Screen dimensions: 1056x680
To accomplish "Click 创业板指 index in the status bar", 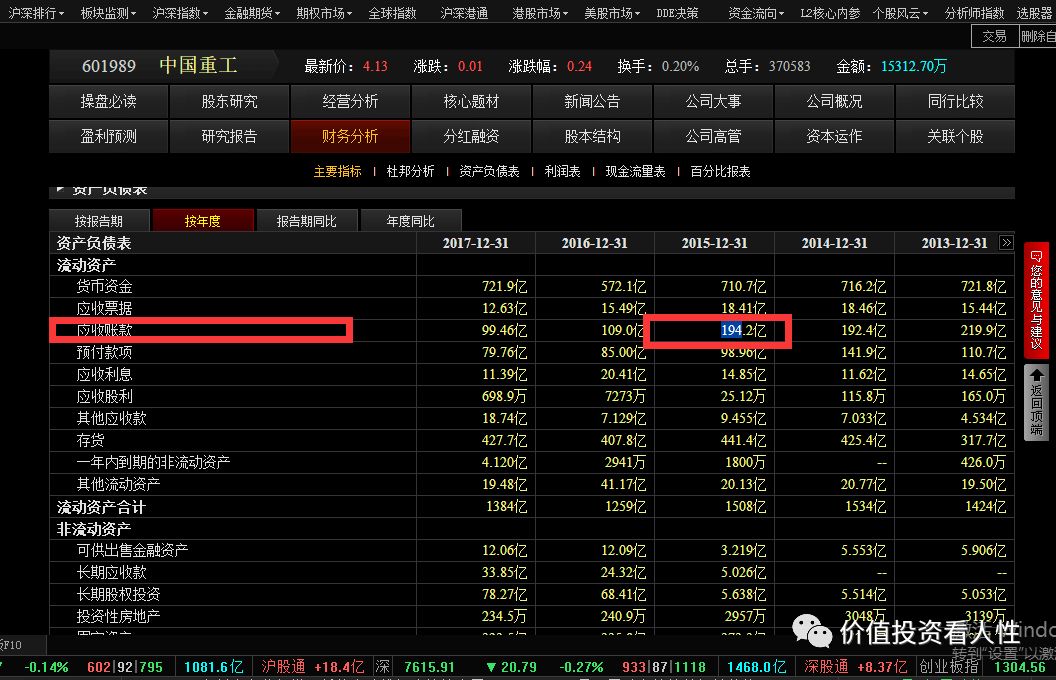I will (948, 665).
